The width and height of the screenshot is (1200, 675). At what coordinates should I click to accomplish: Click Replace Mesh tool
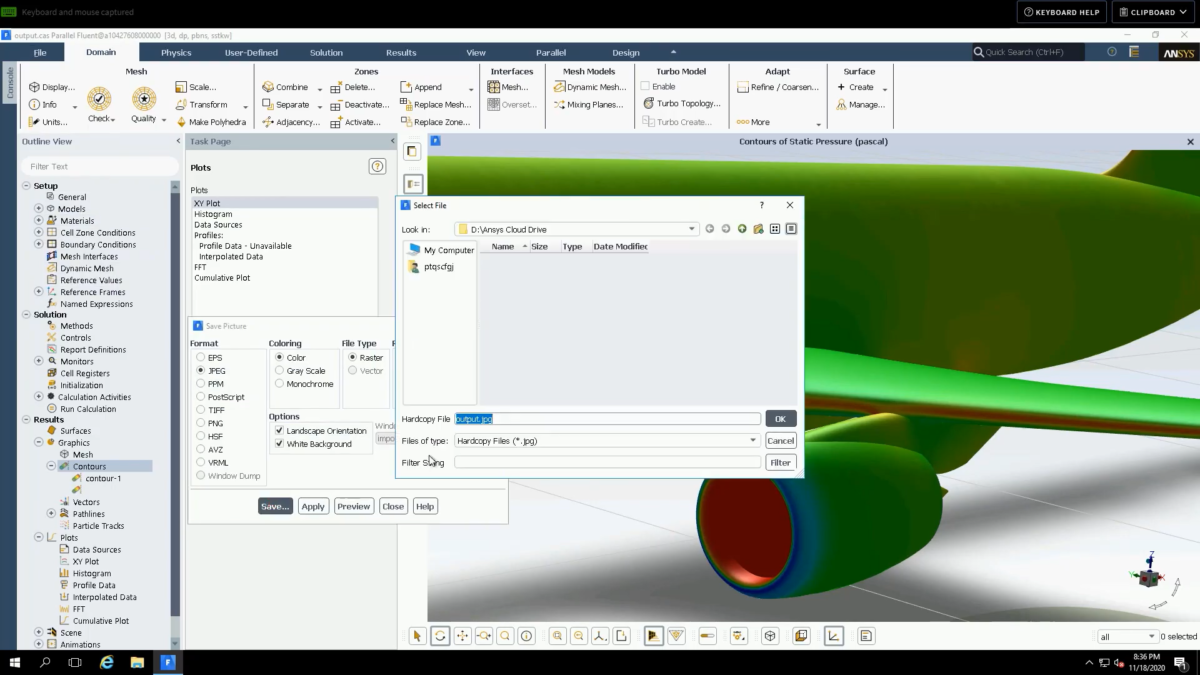coord(436,104)
